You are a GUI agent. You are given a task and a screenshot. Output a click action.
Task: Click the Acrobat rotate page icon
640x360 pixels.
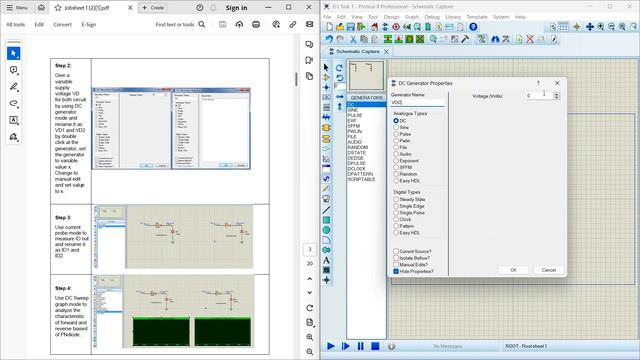click(309, 308)
